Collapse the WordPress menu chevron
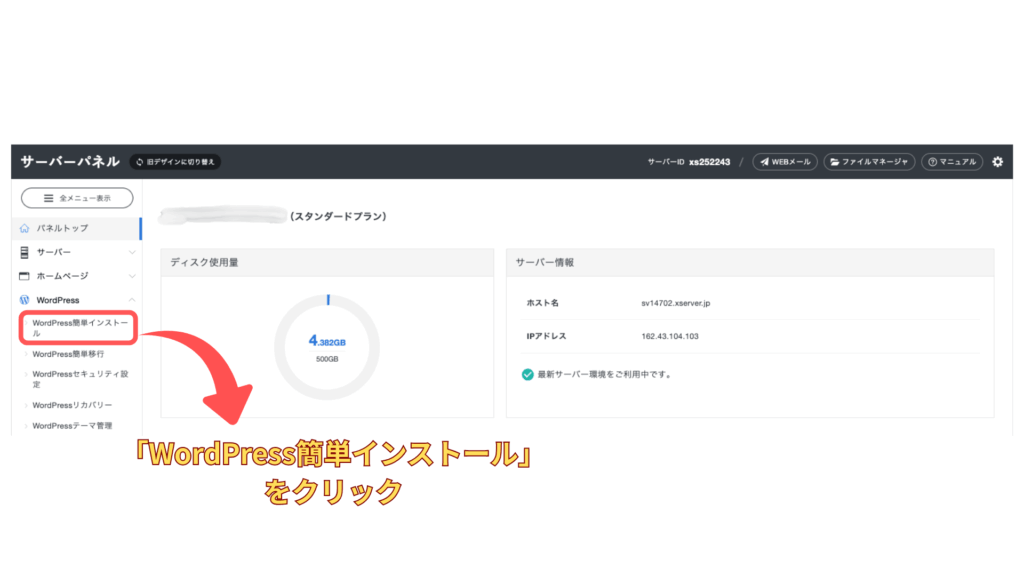Image resolution: width=1024 pixels, height=576 pixels. point(132,300)
